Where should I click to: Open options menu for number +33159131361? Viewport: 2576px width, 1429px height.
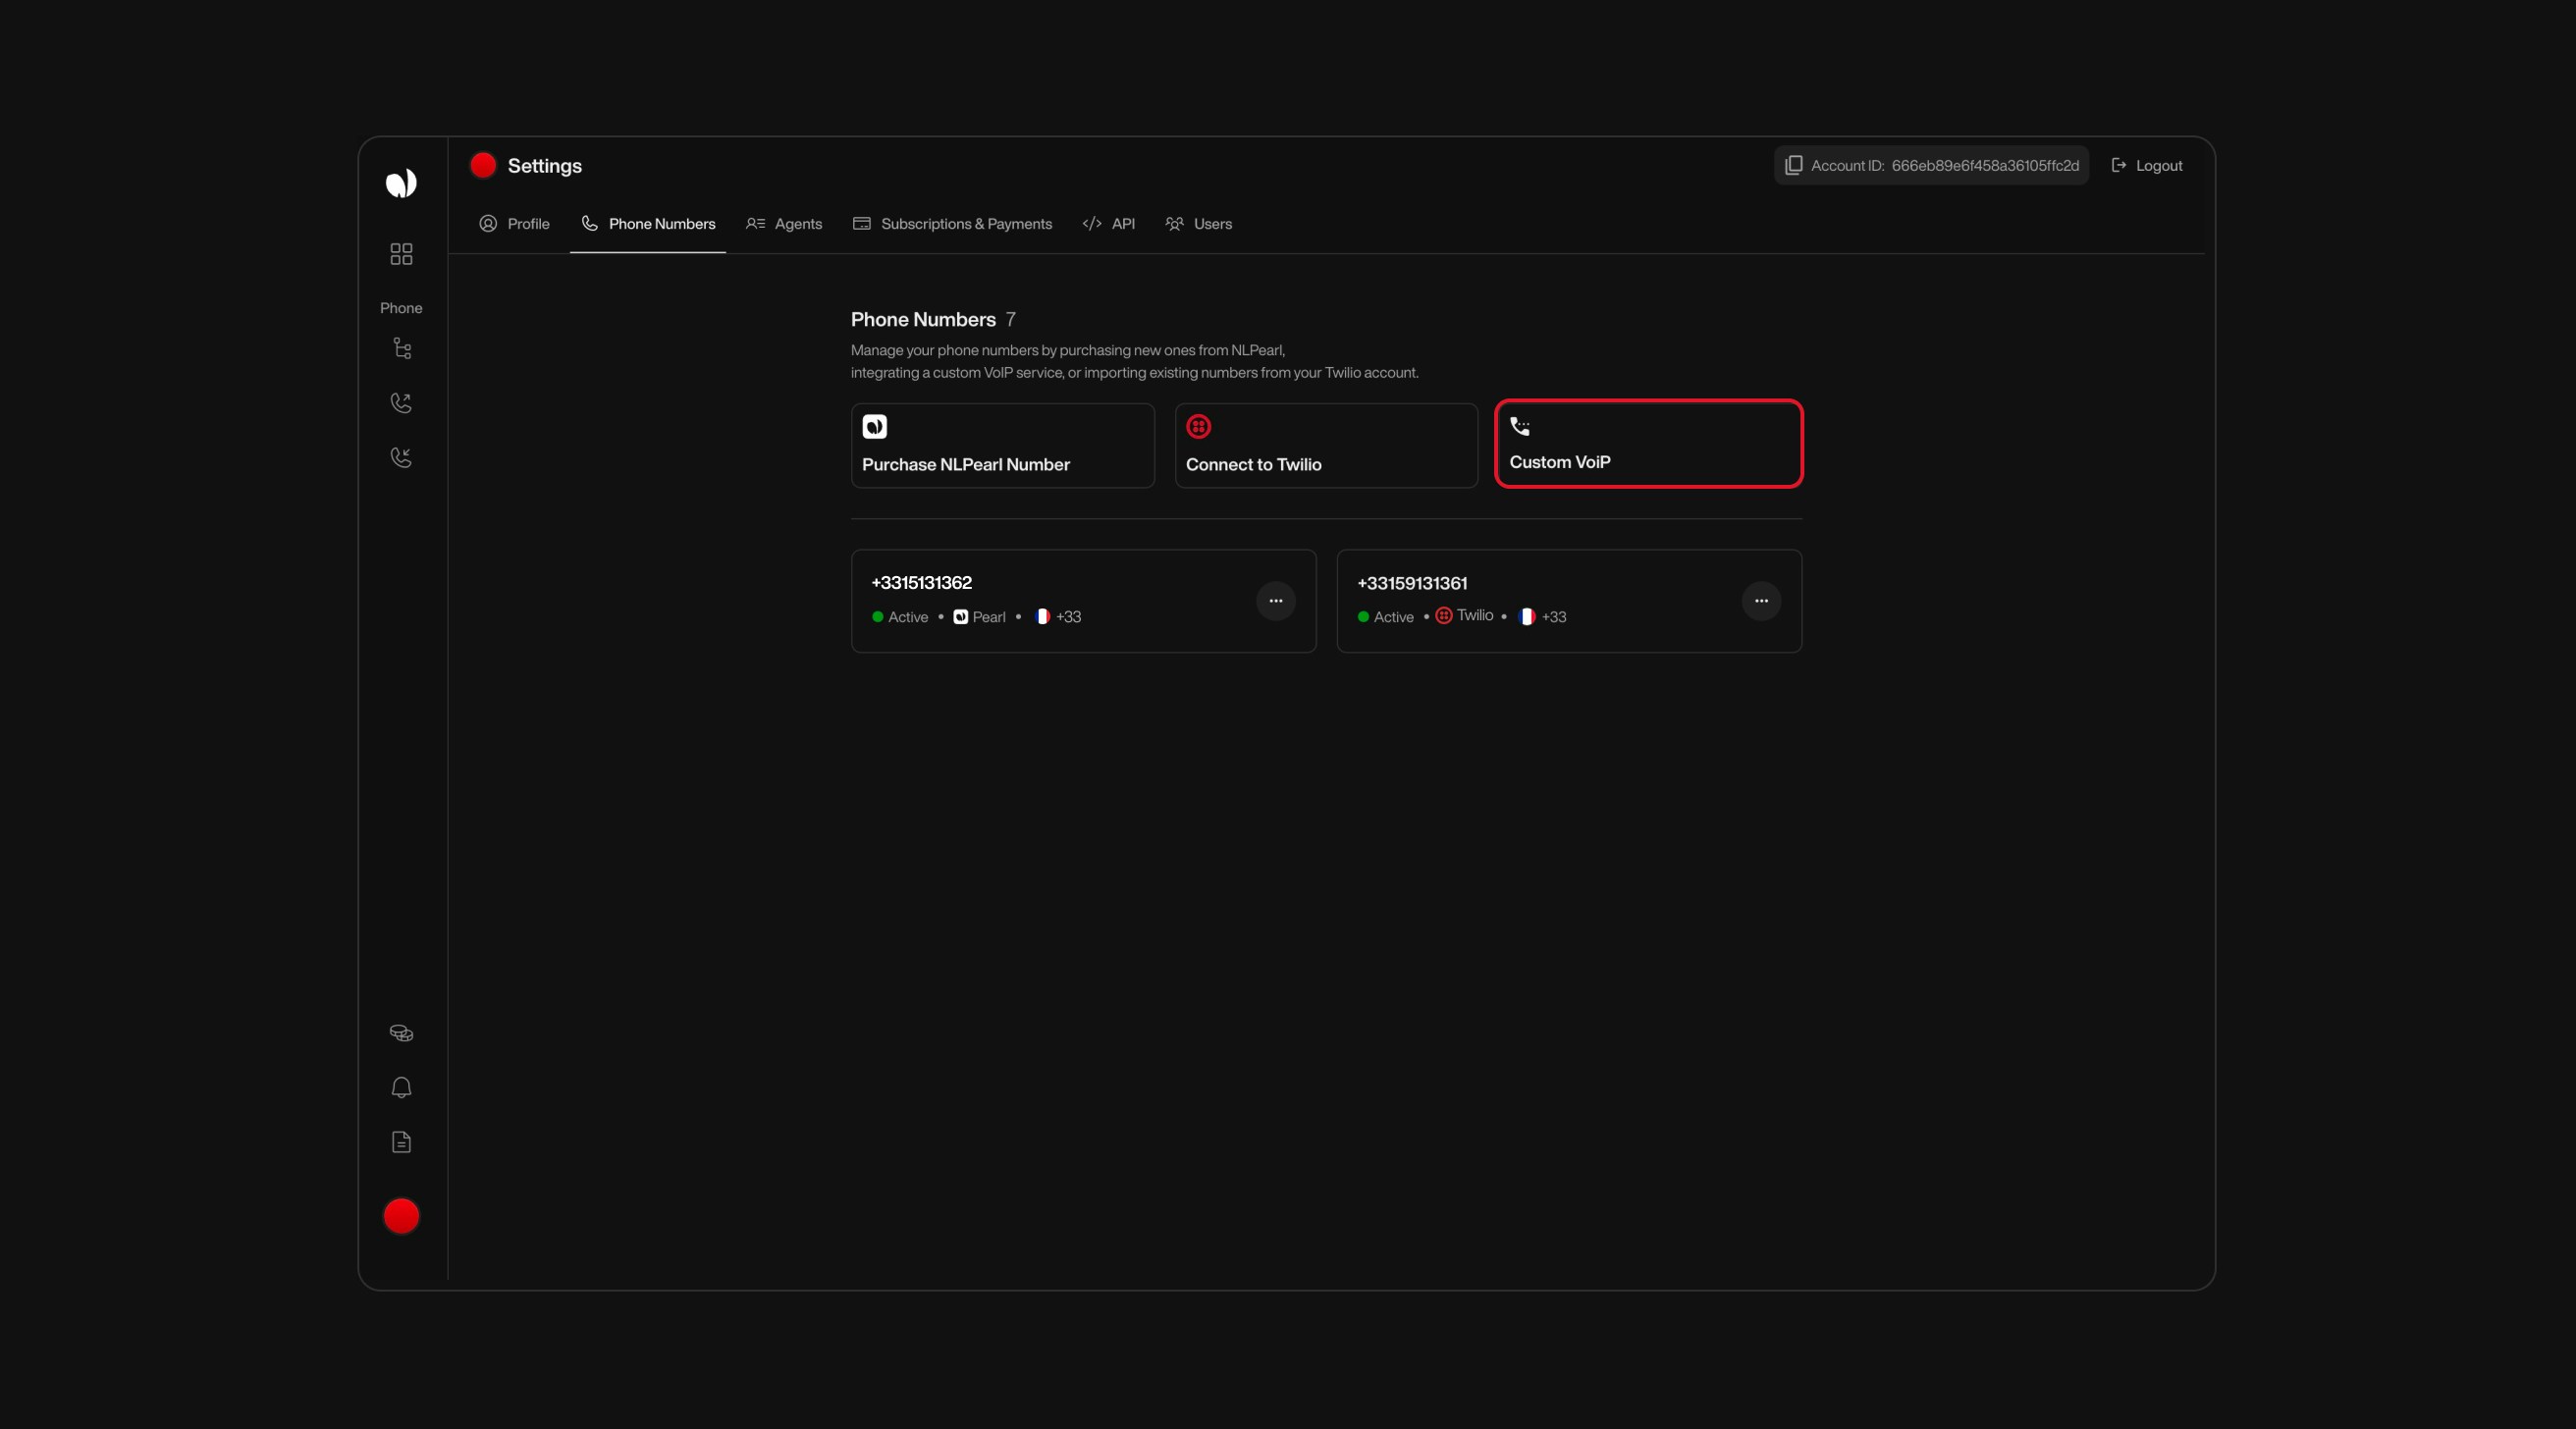(x=1761, y=601)
